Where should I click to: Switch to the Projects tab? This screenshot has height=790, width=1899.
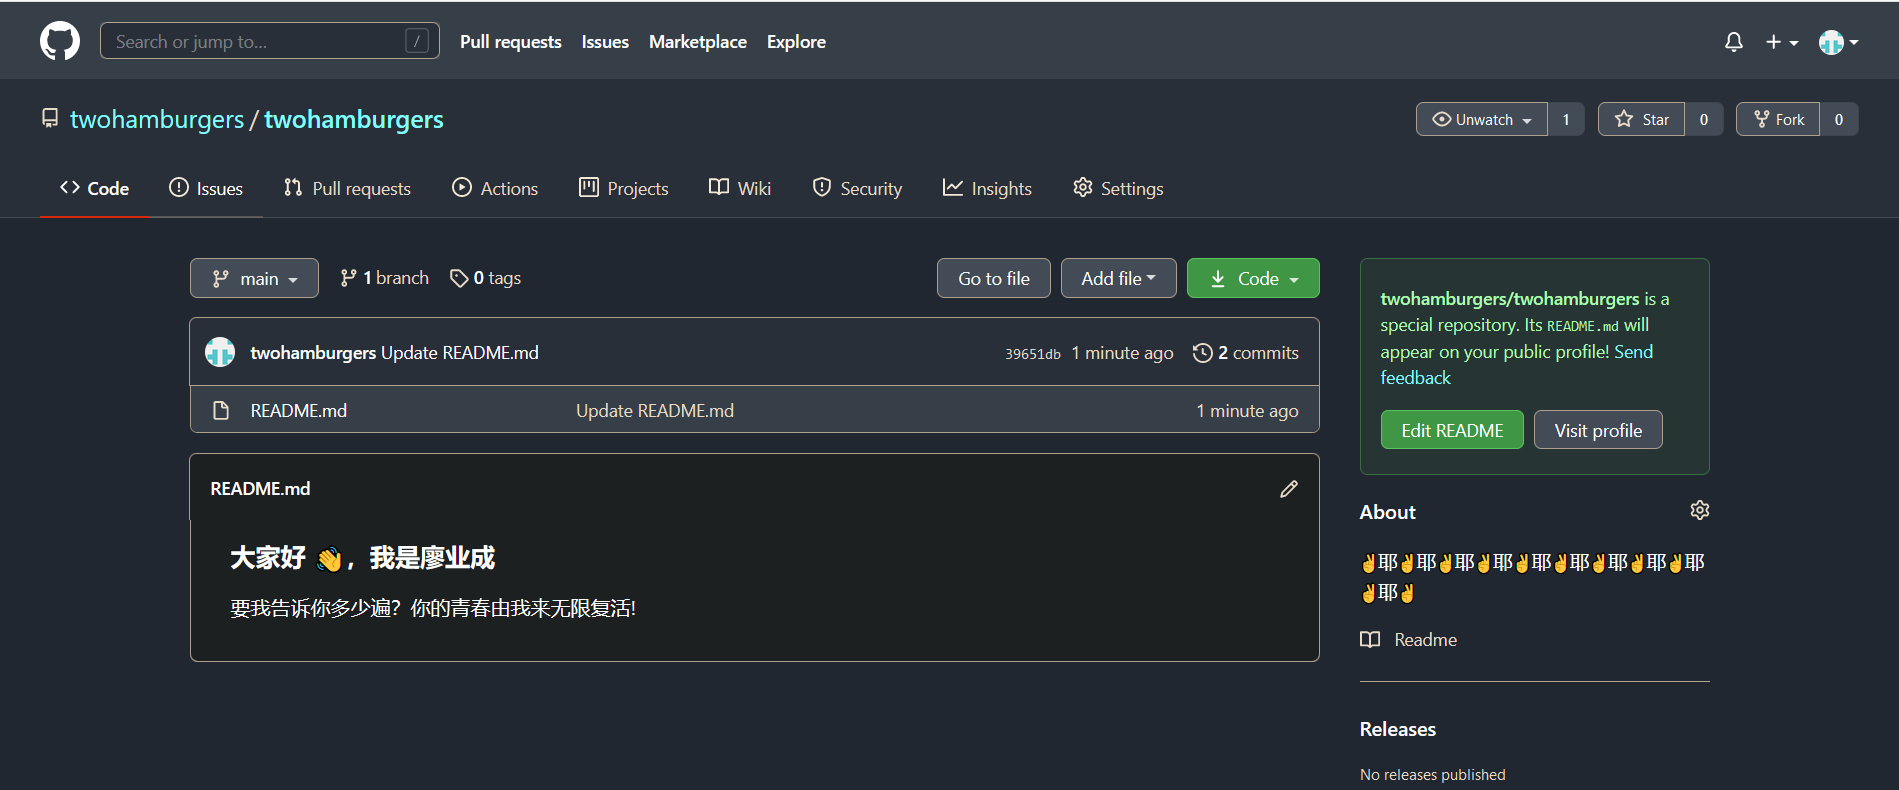[623, 188]
